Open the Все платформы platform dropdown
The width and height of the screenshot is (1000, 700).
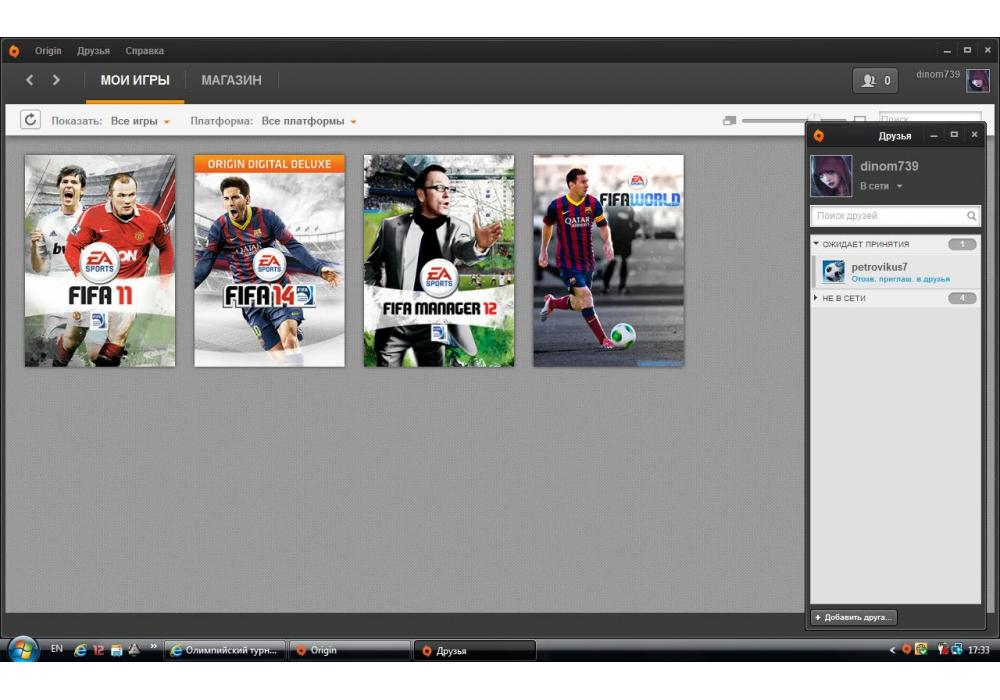coord(309,121)
